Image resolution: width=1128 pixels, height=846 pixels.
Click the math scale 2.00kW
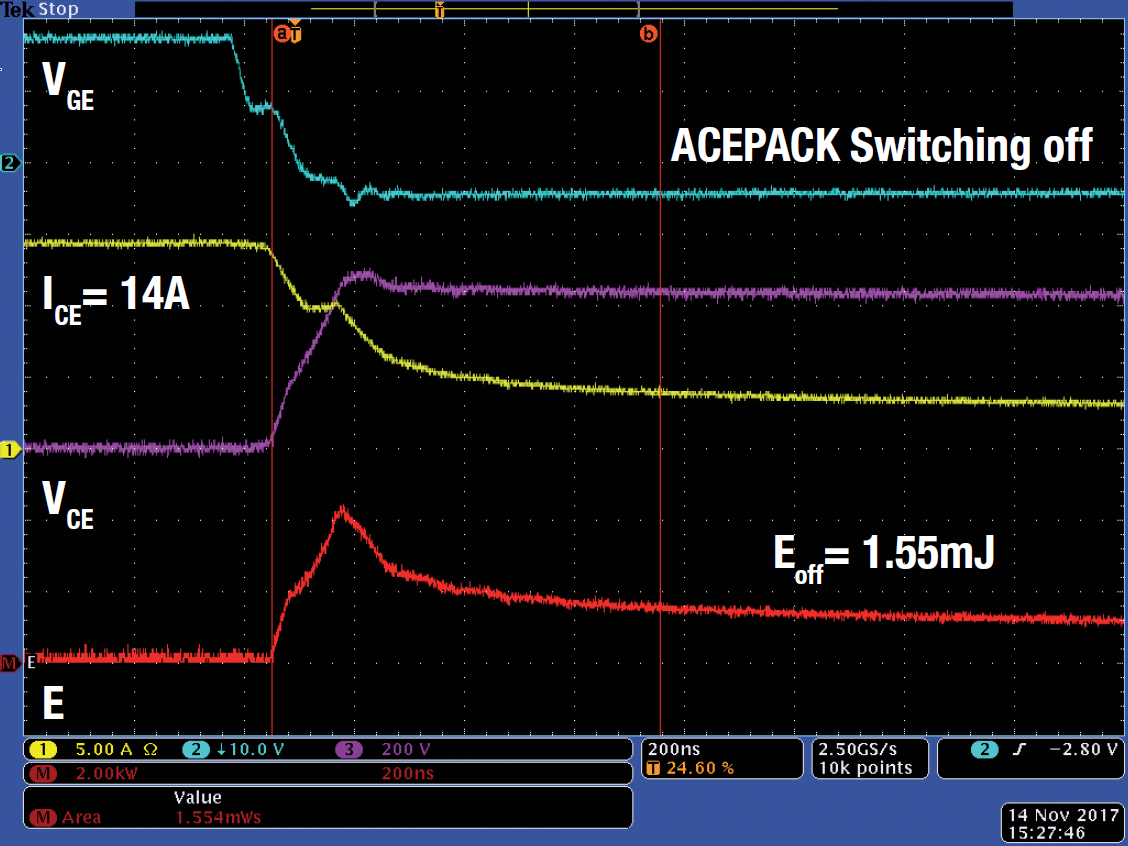coord(106,773)
